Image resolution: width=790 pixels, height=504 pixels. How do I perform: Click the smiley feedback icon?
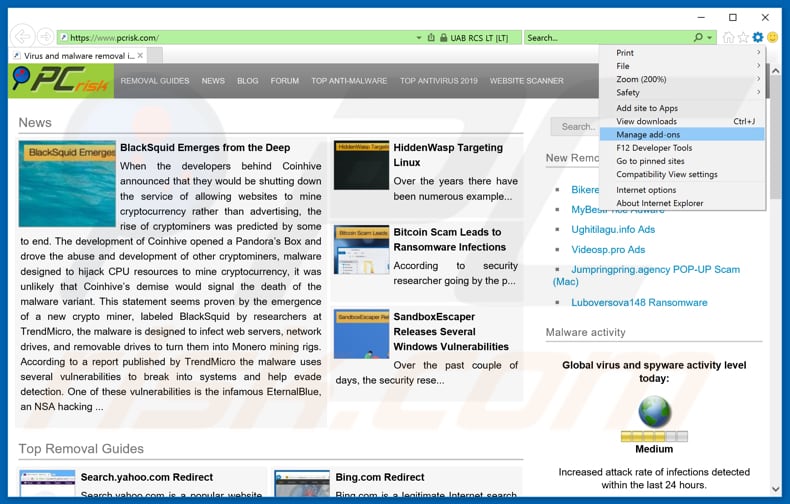tap(772, 37)
